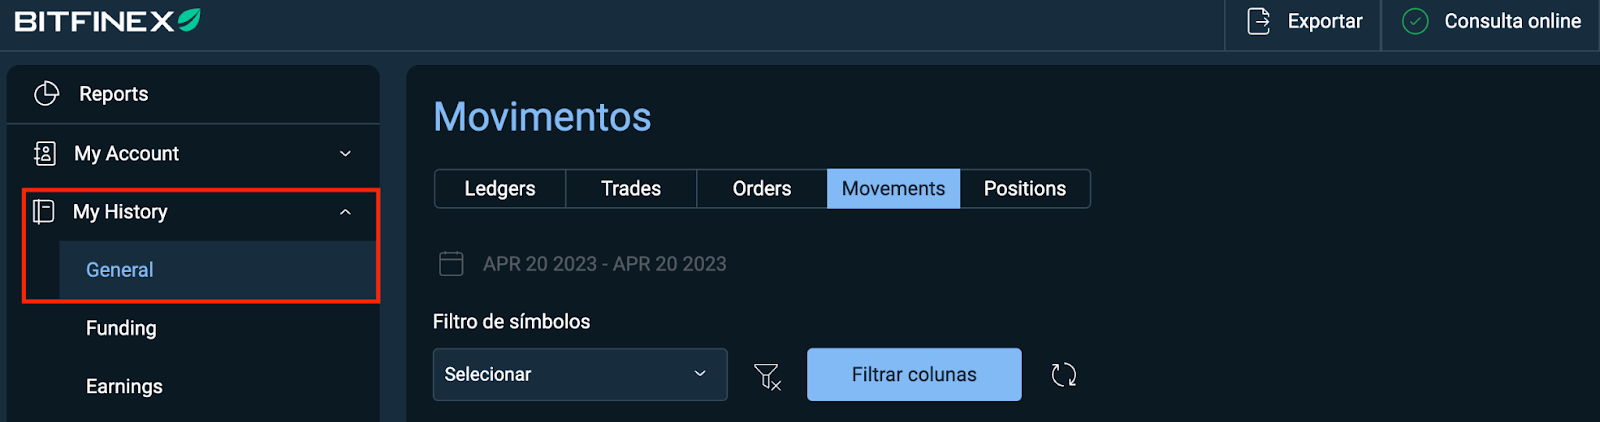Screen dimensions: 1600x422
Task: Click the green online status check icon
Action: click(x=1415, y=21)
